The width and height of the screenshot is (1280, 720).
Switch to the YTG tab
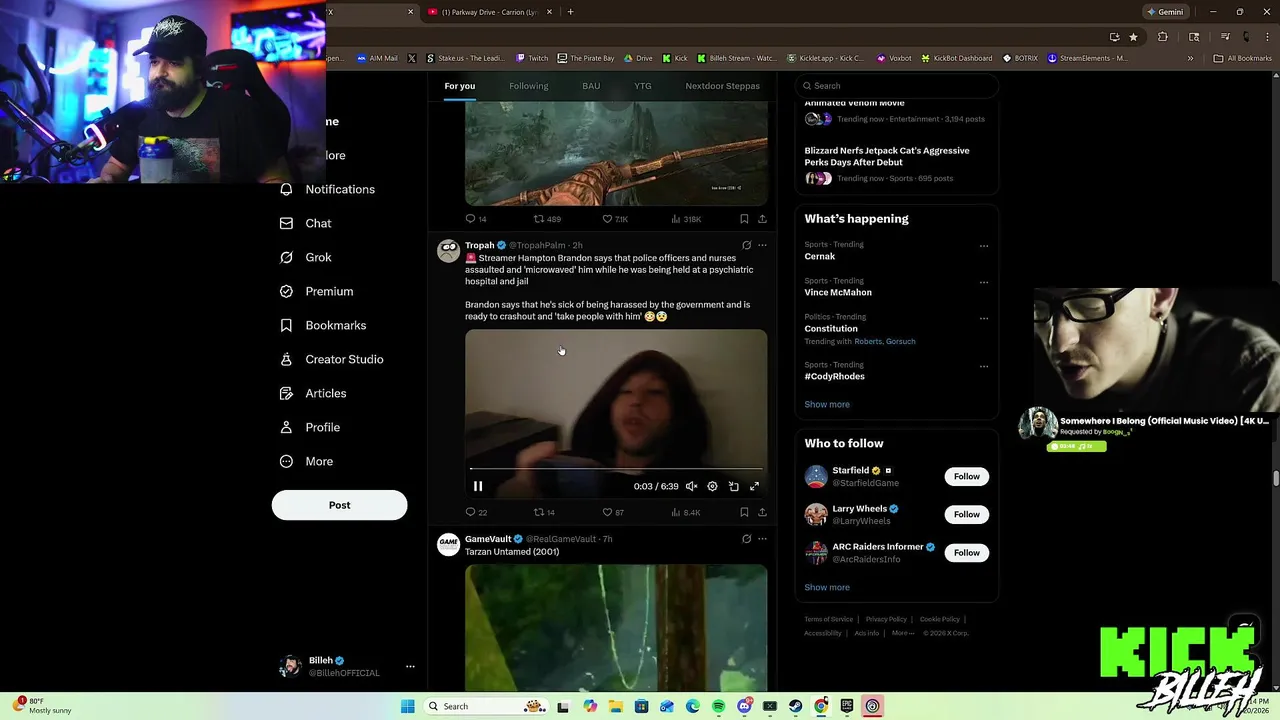pyautogui.click(x=643, y=86)
